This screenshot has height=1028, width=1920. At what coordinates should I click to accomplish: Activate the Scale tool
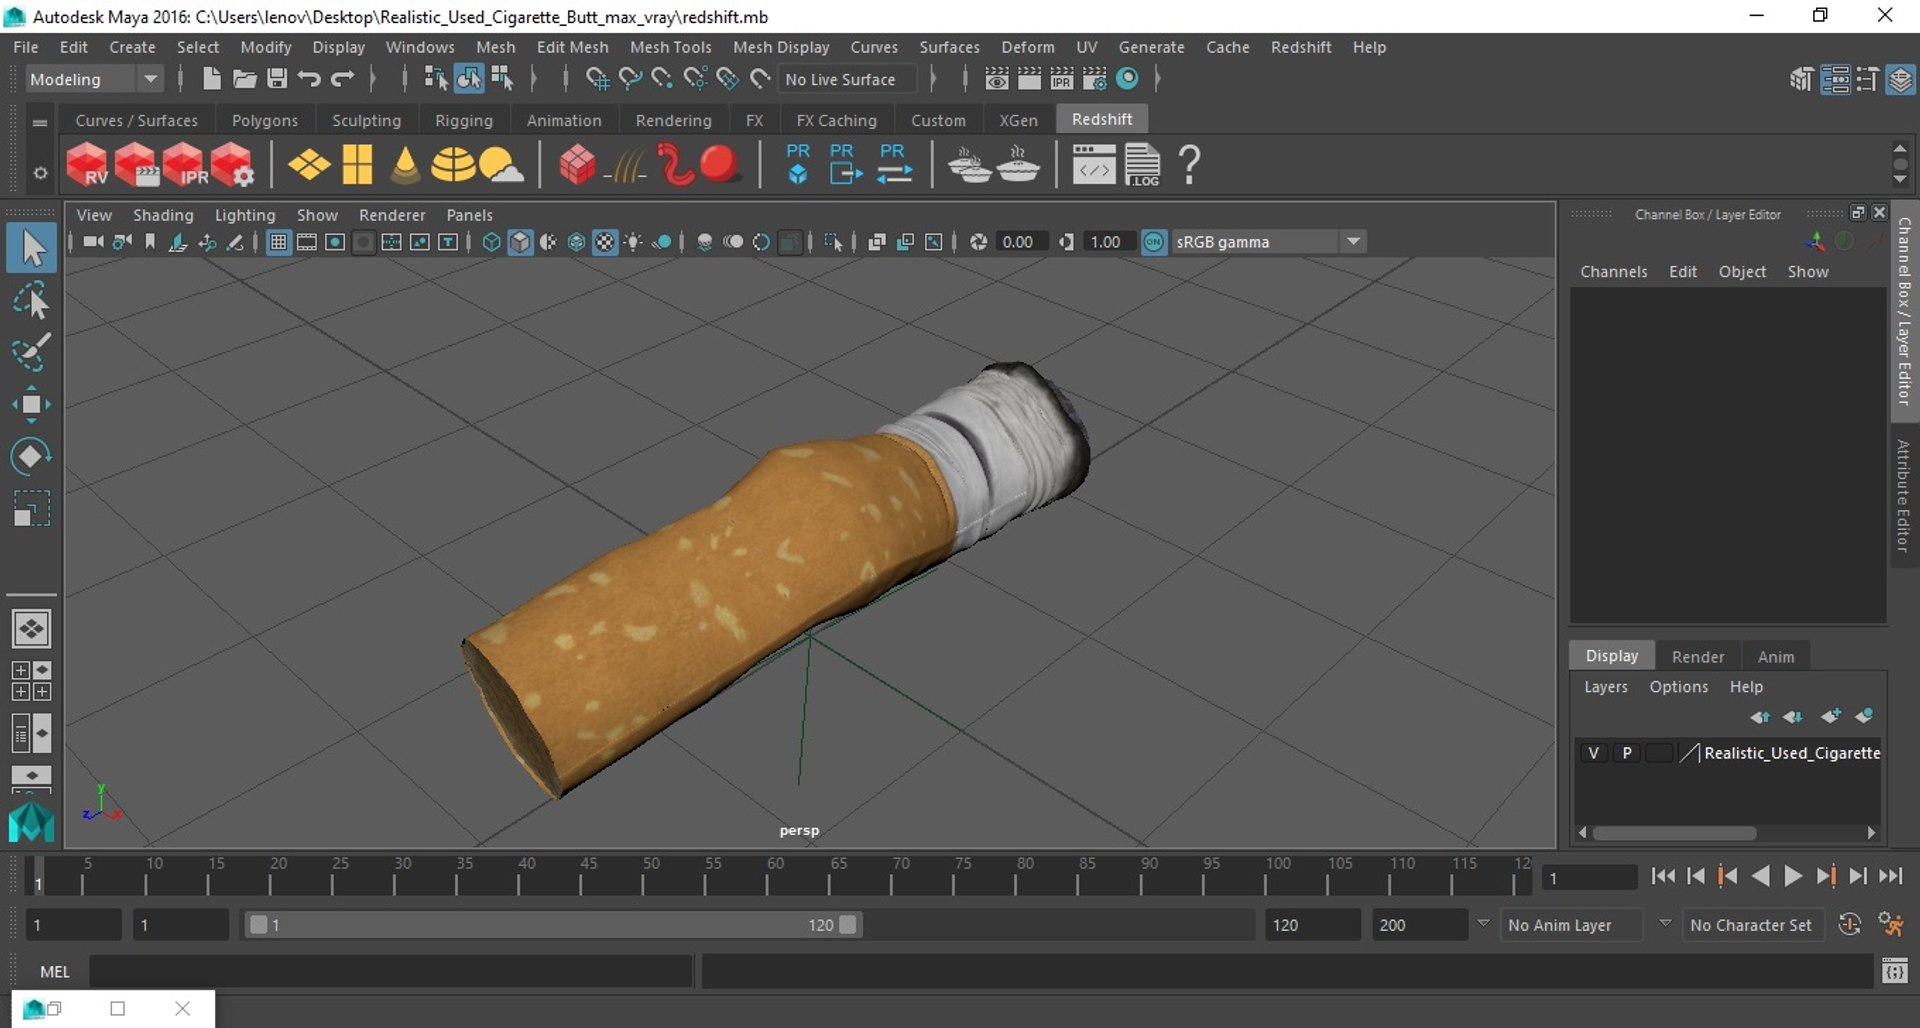tap(31, 508)
